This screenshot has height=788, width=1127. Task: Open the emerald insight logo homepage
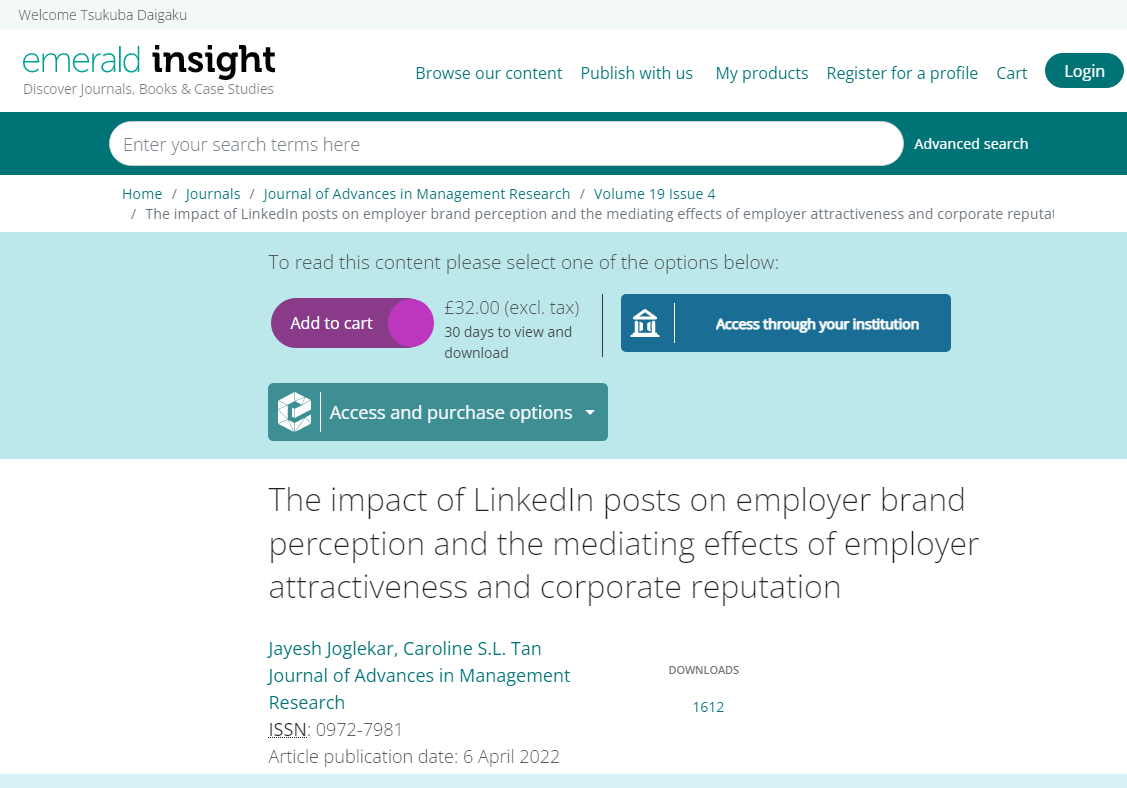click(x=149, y=70)
